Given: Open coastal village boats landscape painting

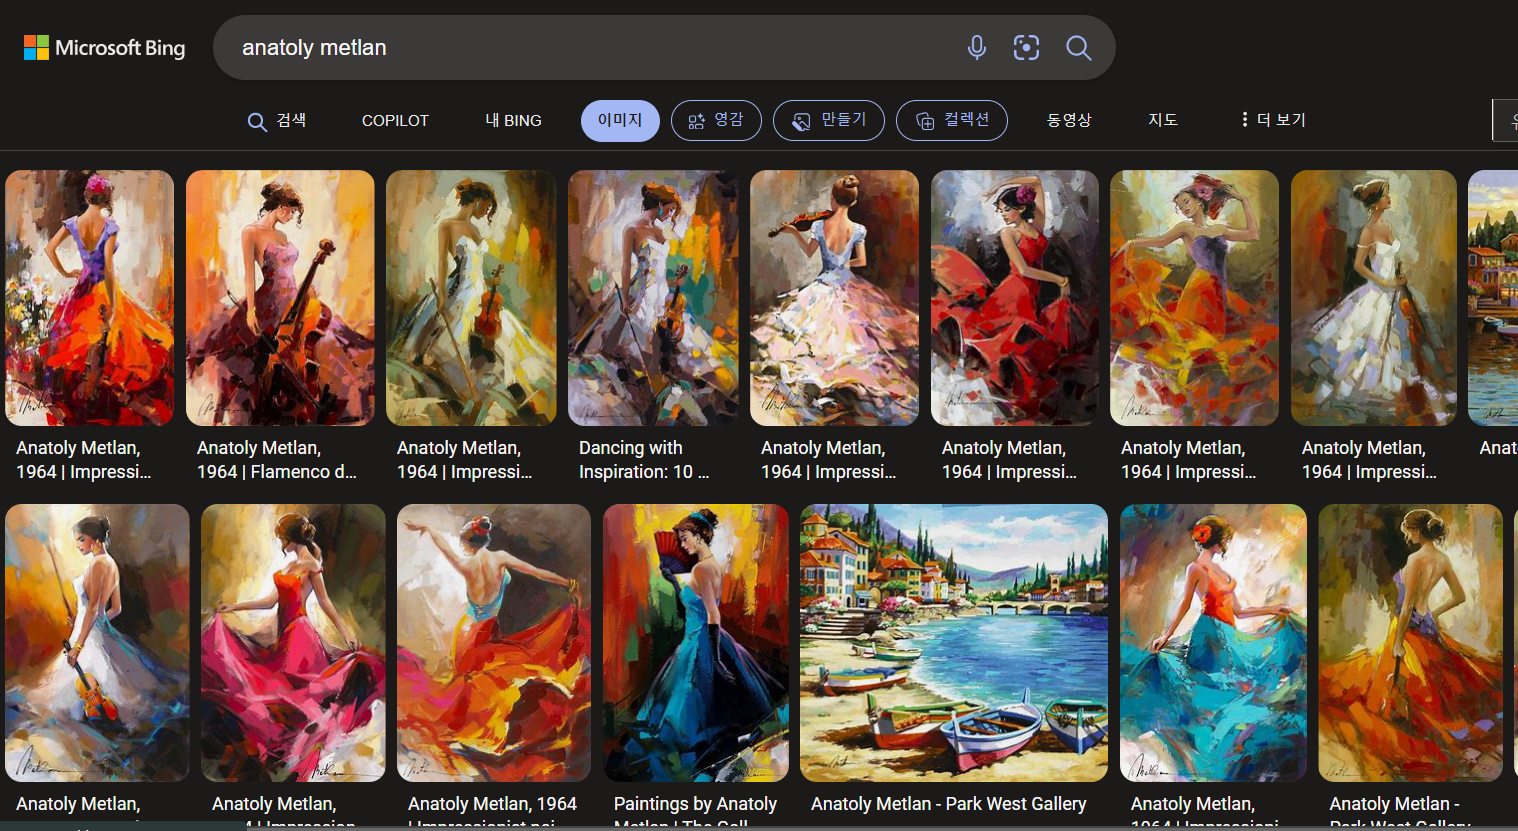Looking at the screenshot, I should [x=954, y=643].
